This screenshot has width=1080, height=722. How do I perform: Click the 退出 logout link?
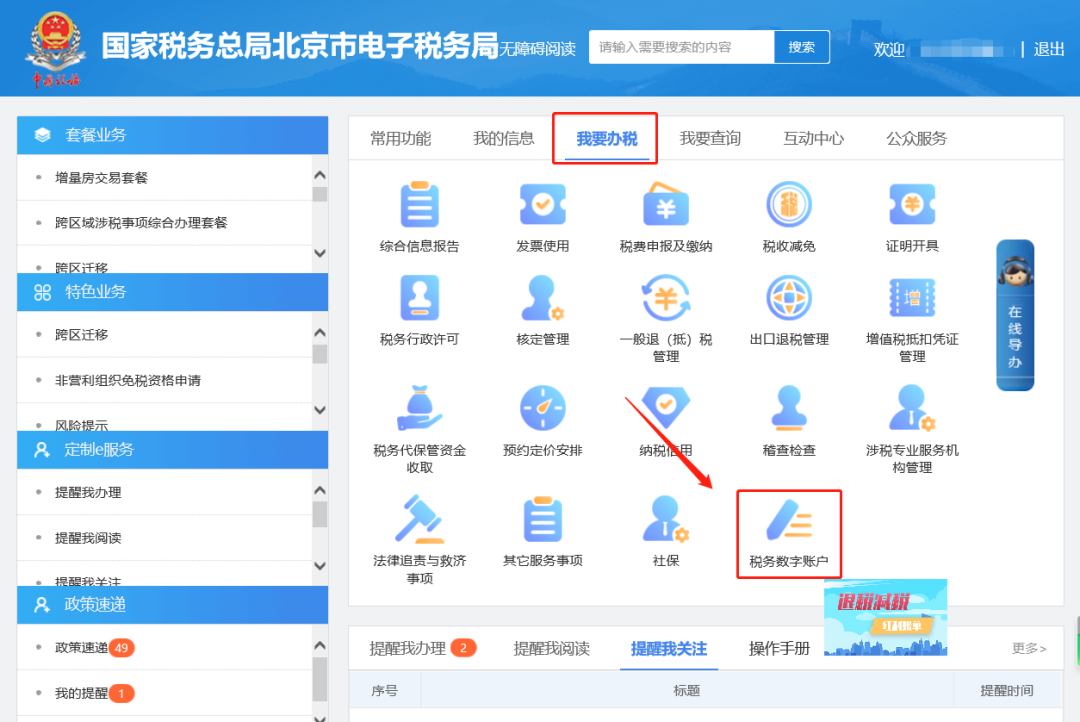[x=1049, y=49]
